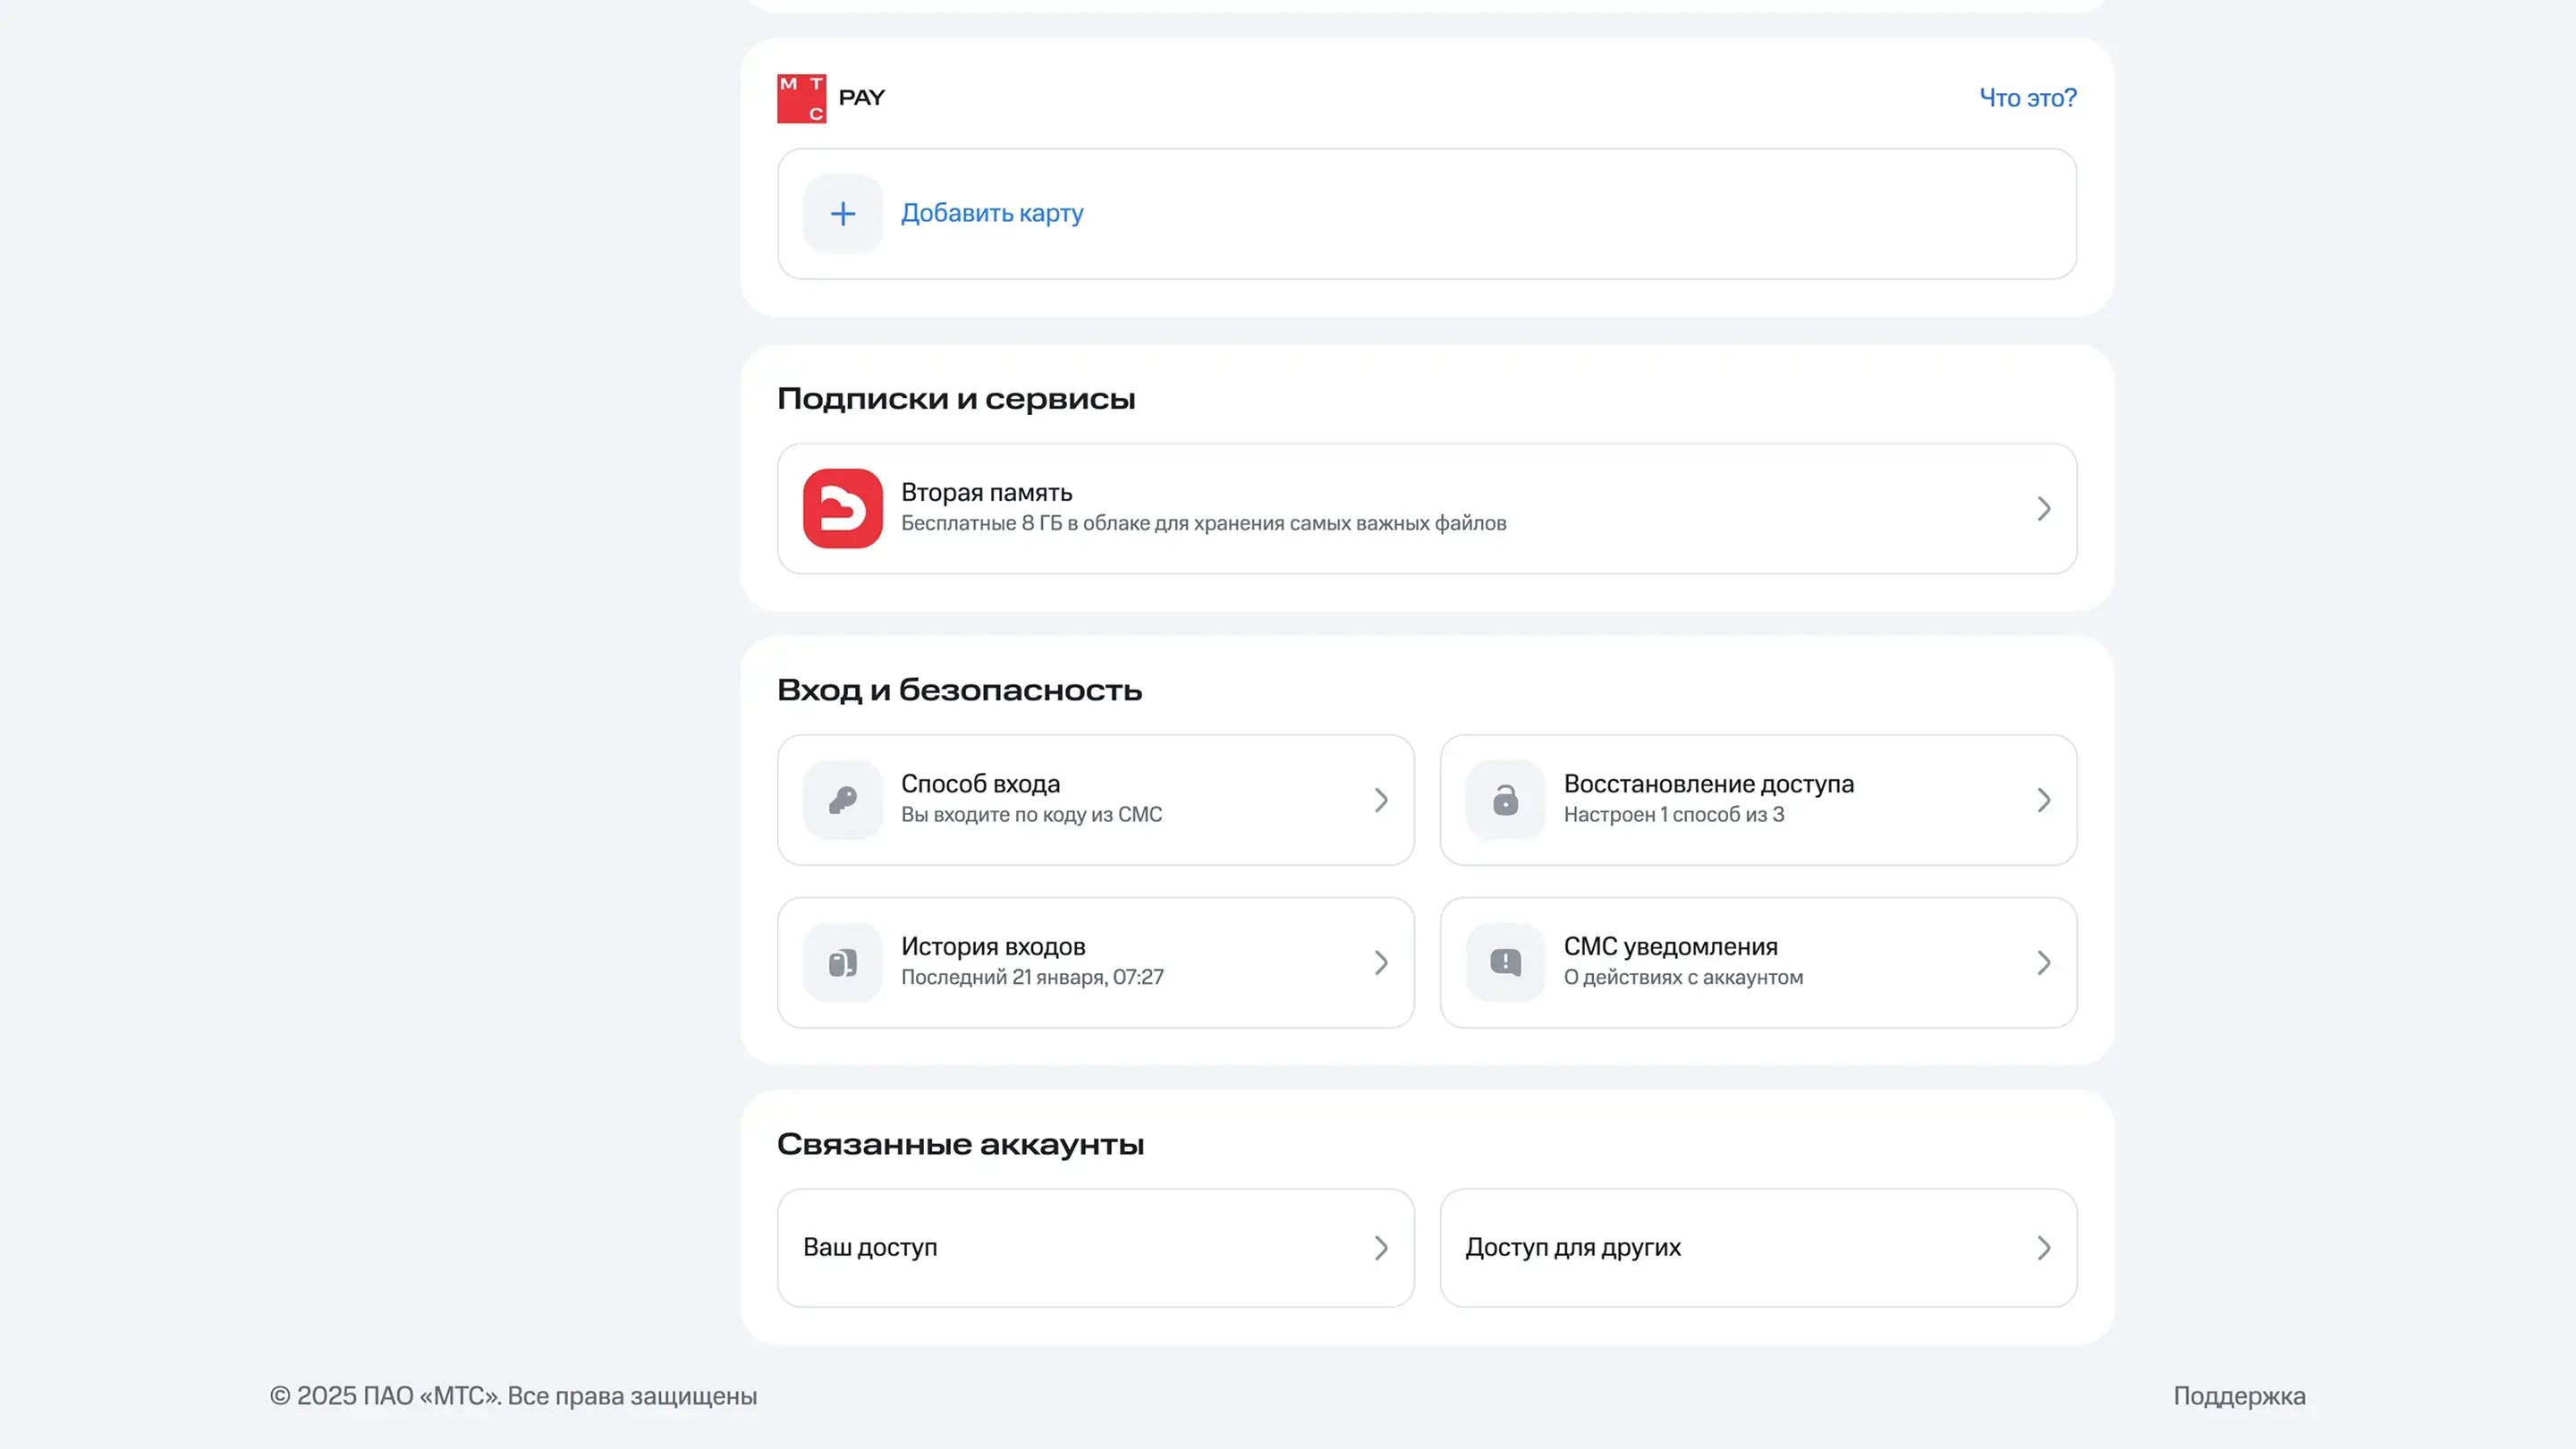Viewport: 2576px width, 1449px height.
Task: Click the Вторая память title text
Action: point(986,492)
